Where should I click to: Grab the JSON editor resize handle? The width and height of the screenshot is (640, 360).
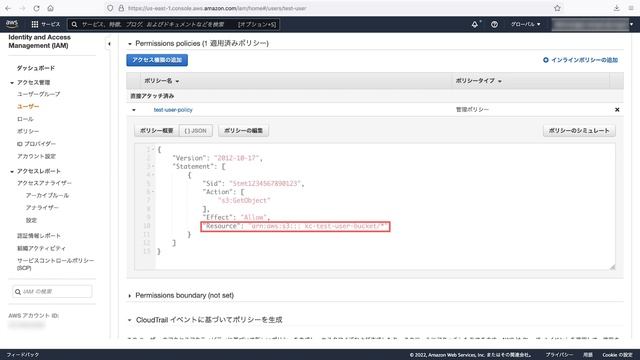tap(612, 267)
